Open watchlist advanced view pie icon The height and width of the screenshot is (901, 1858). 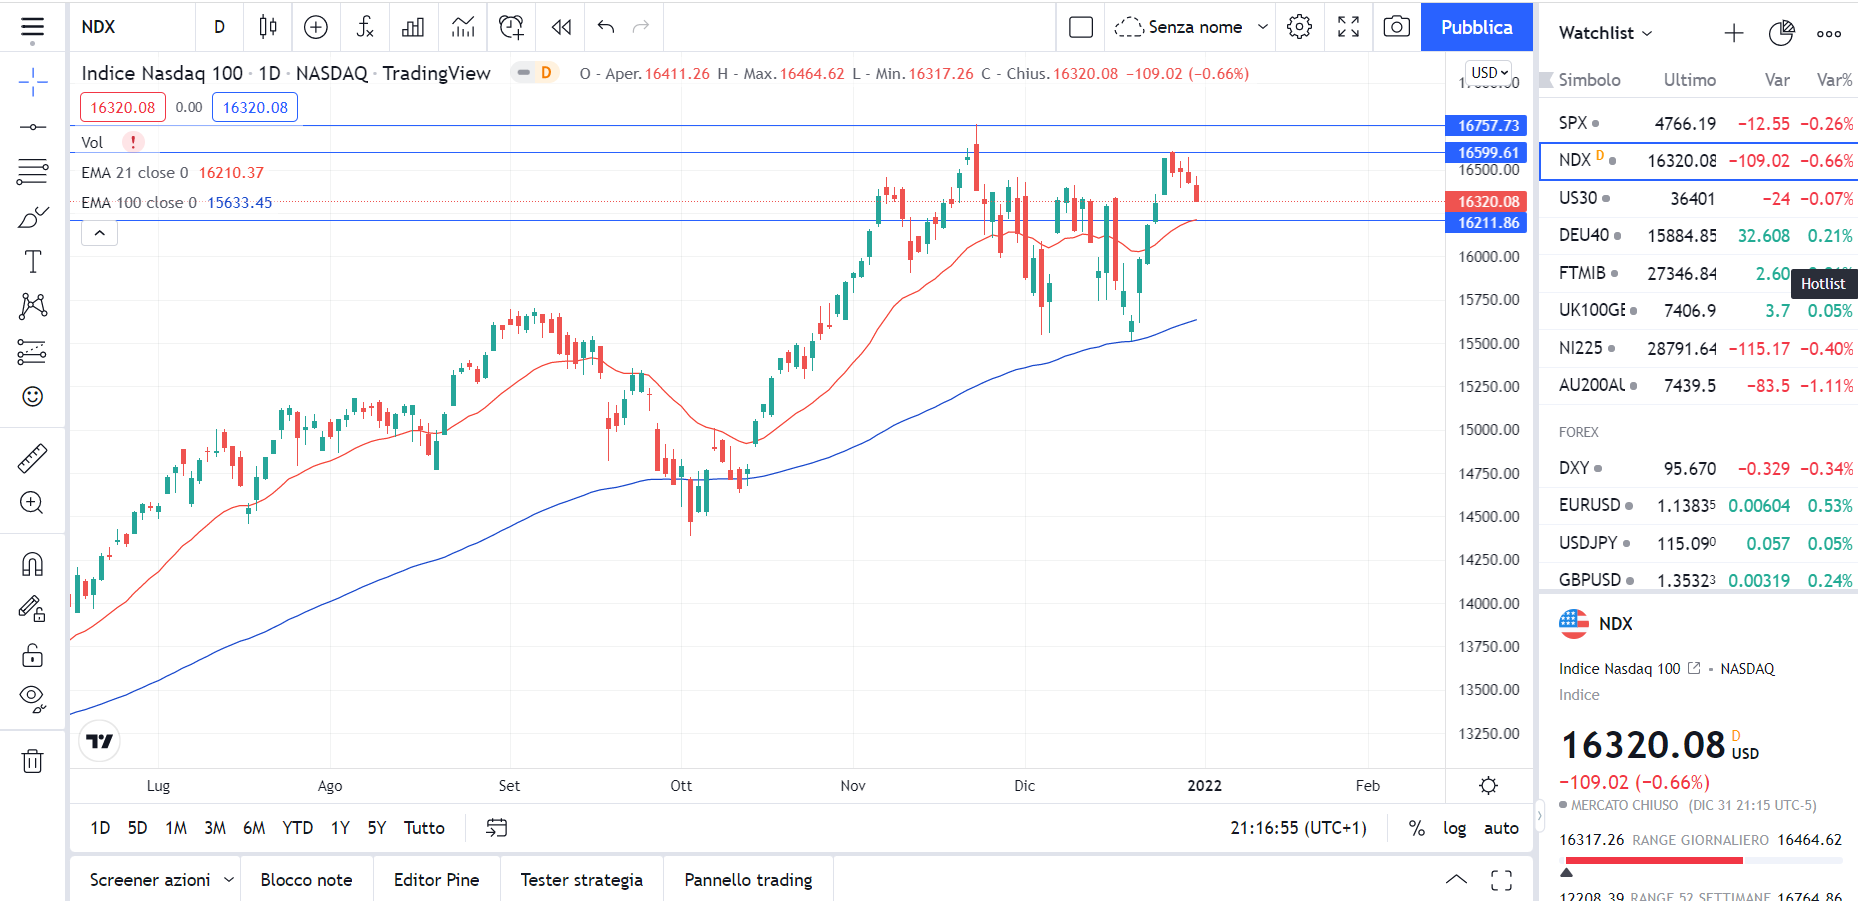point(1781,33)
